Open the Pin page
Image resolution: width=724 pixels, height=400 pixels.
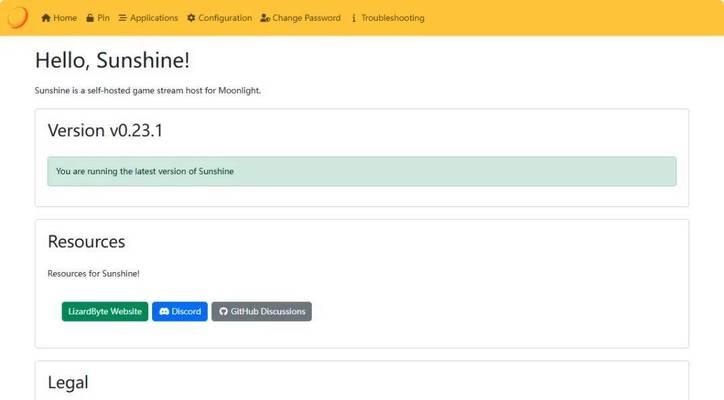click(98, 18)
